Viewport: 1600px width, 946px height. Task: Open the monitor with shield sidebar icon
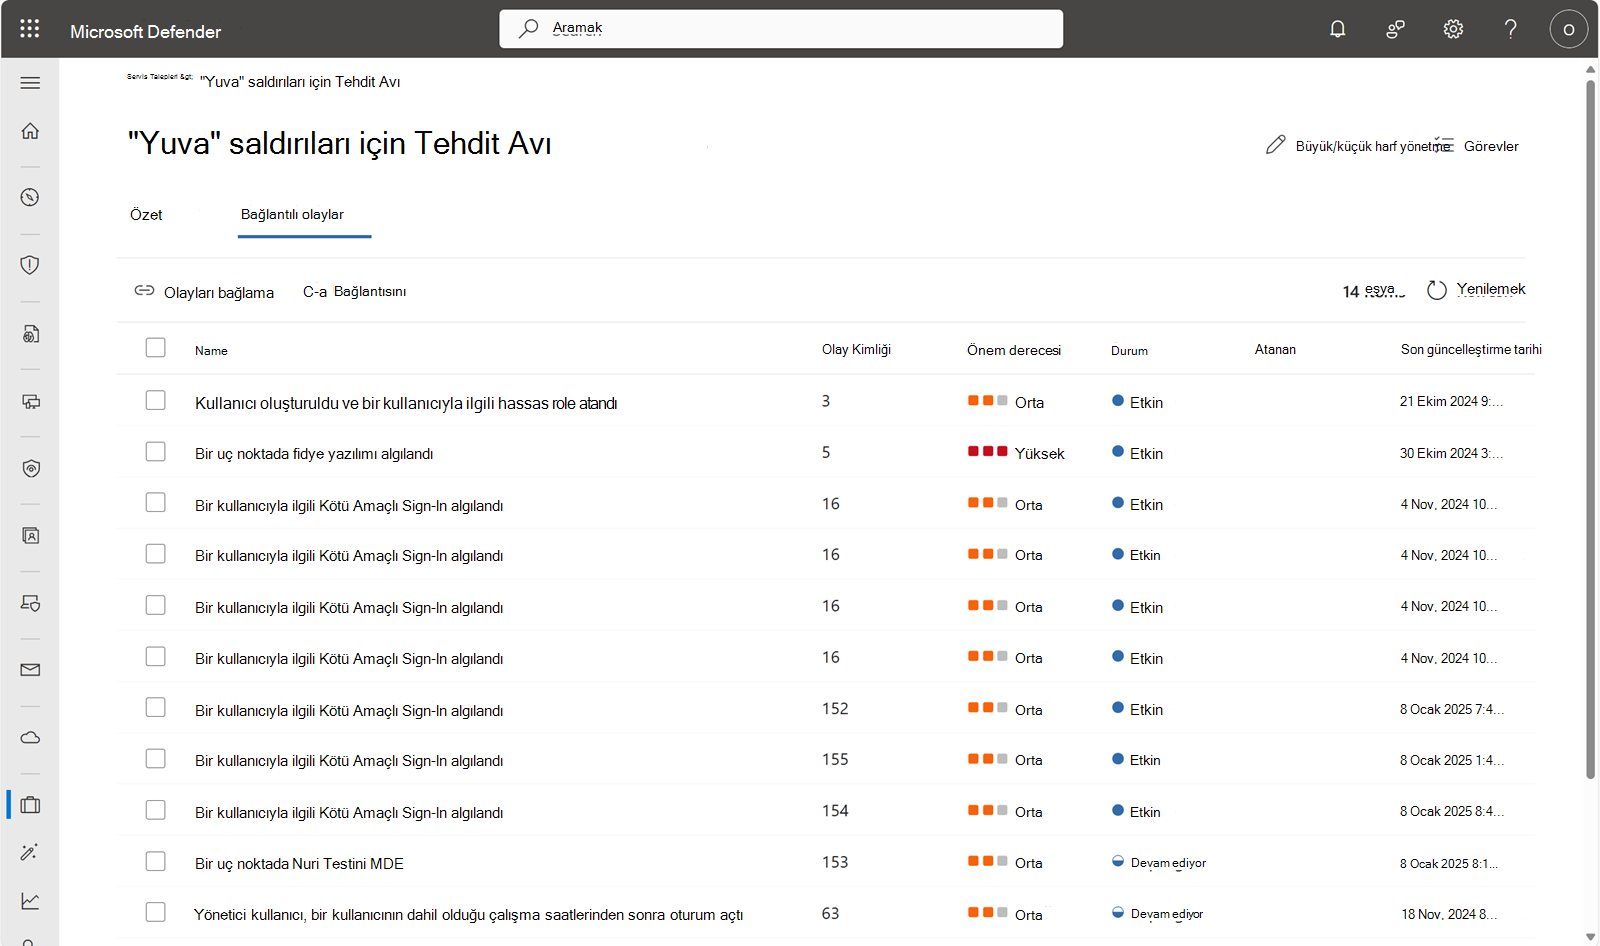30,603
